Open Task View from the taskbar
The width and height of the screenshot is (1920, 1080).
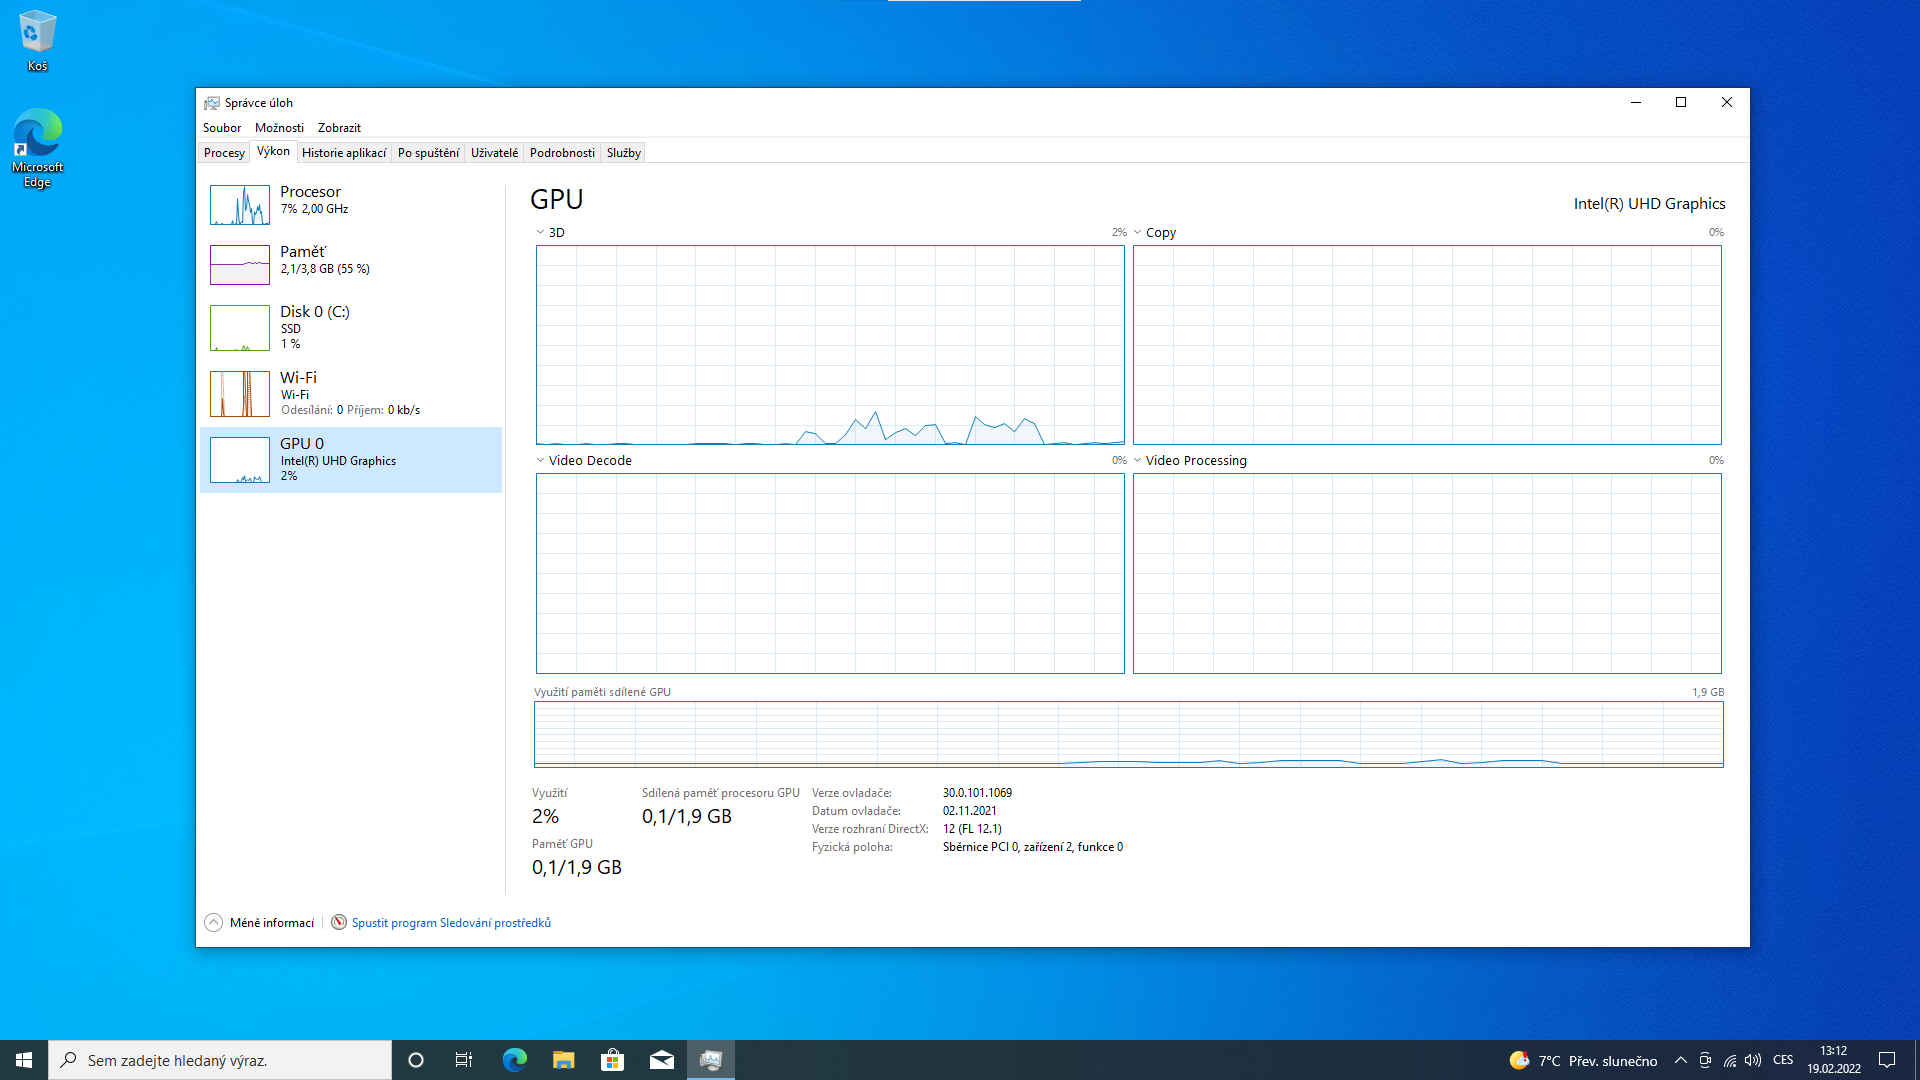coord(464,1060)
